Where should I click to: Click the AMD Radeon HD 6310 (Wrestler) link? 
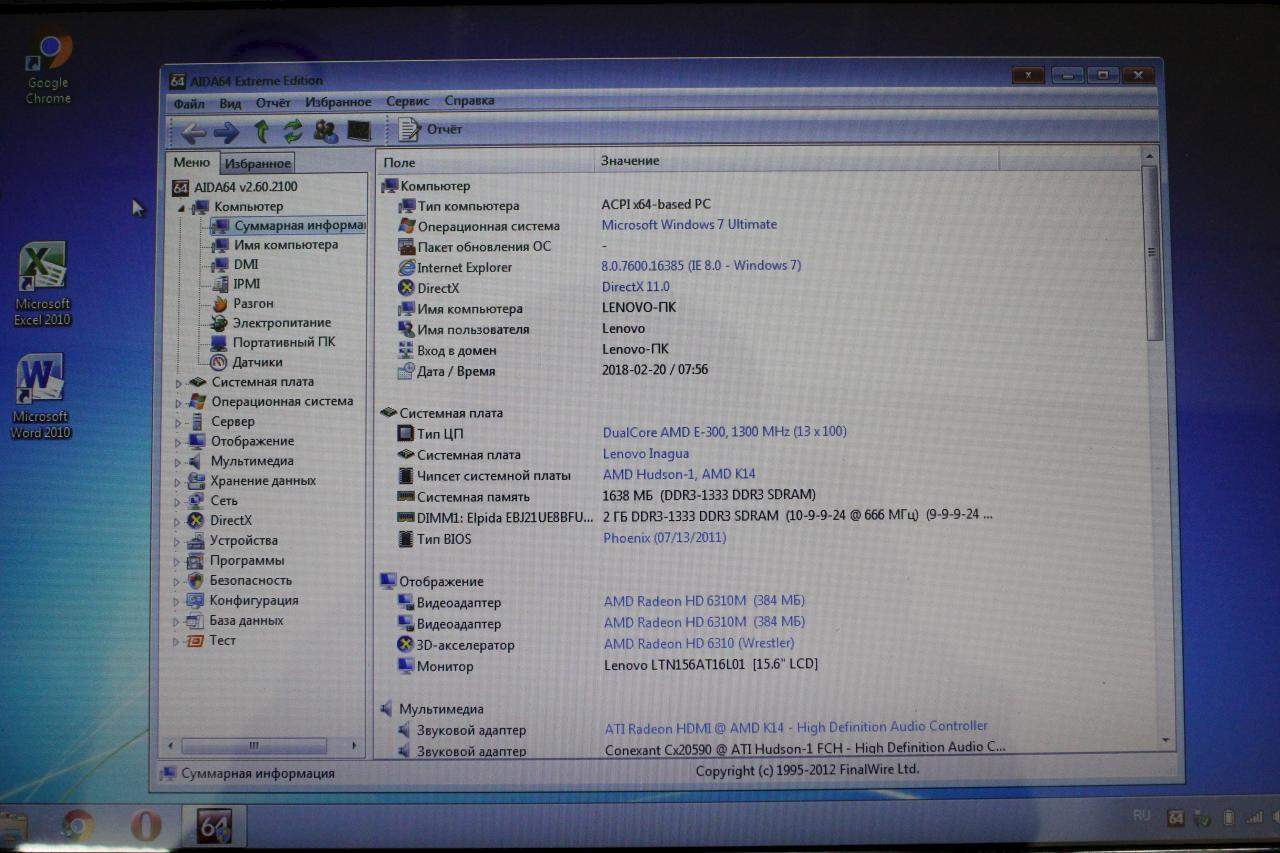click(x=698, y=644)
